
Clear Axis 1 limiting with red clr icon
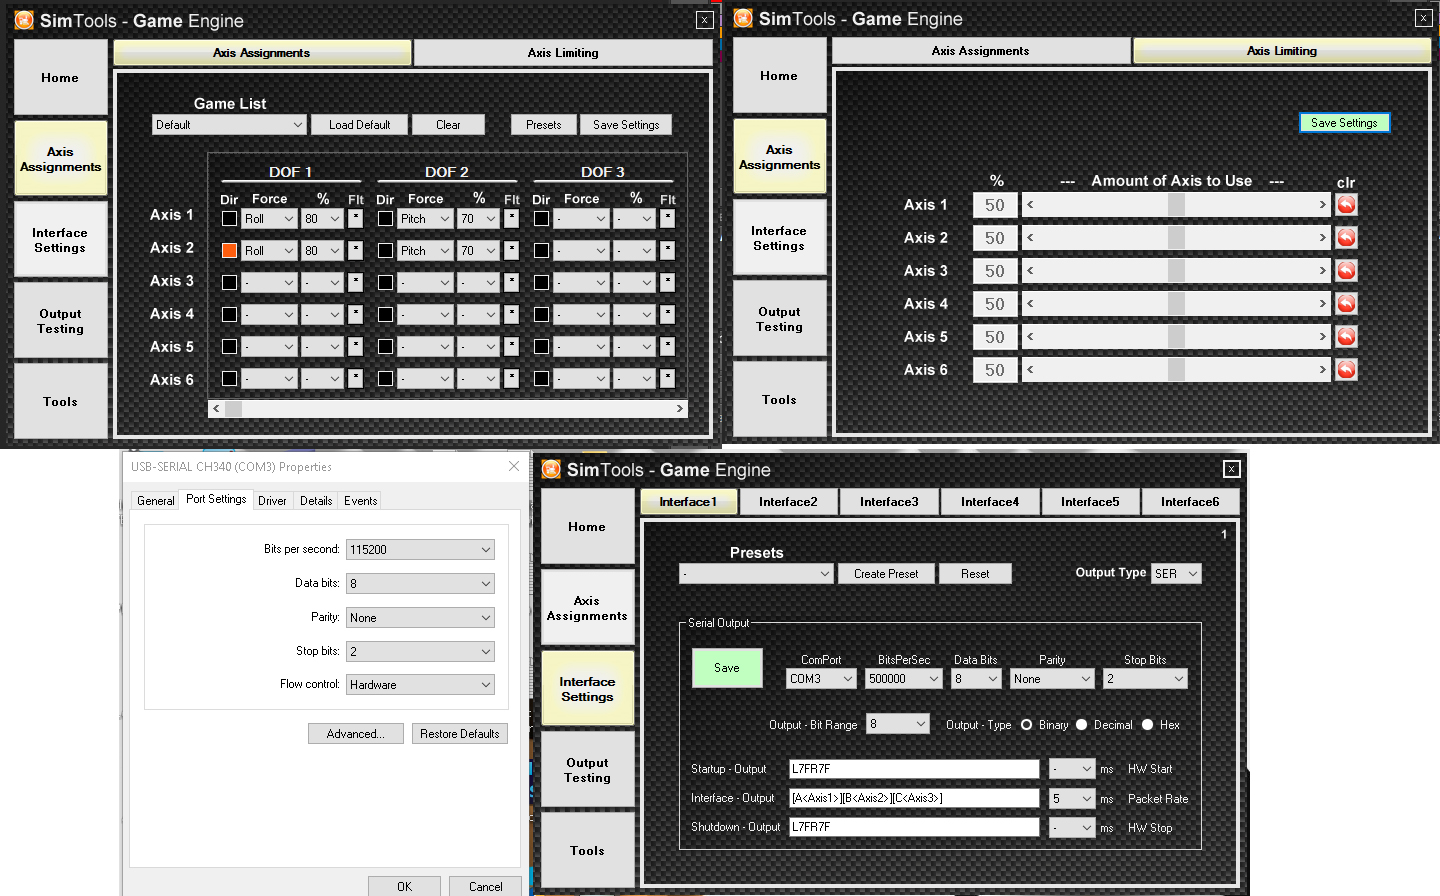tap(1347, 205)
